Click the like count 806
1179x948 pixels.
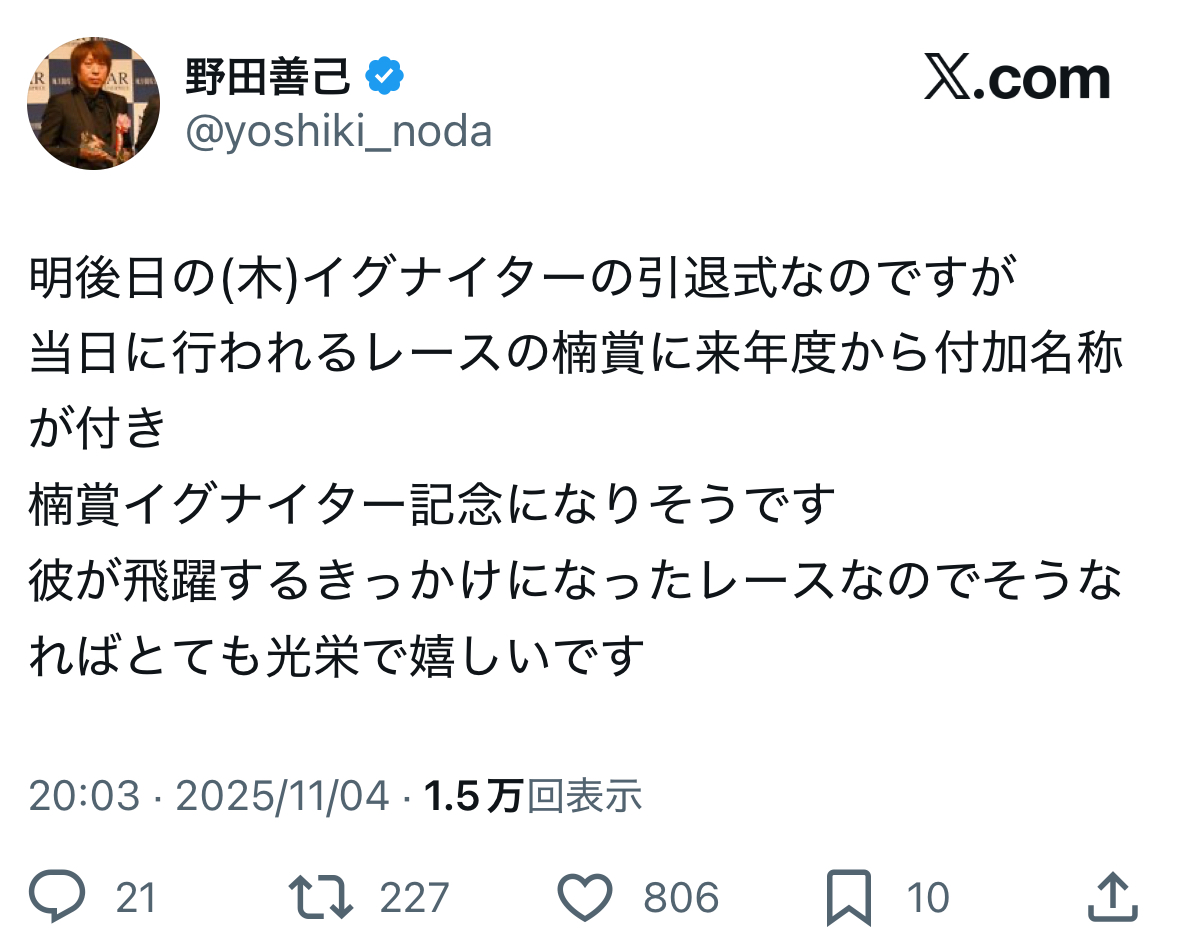coord(681,898)
